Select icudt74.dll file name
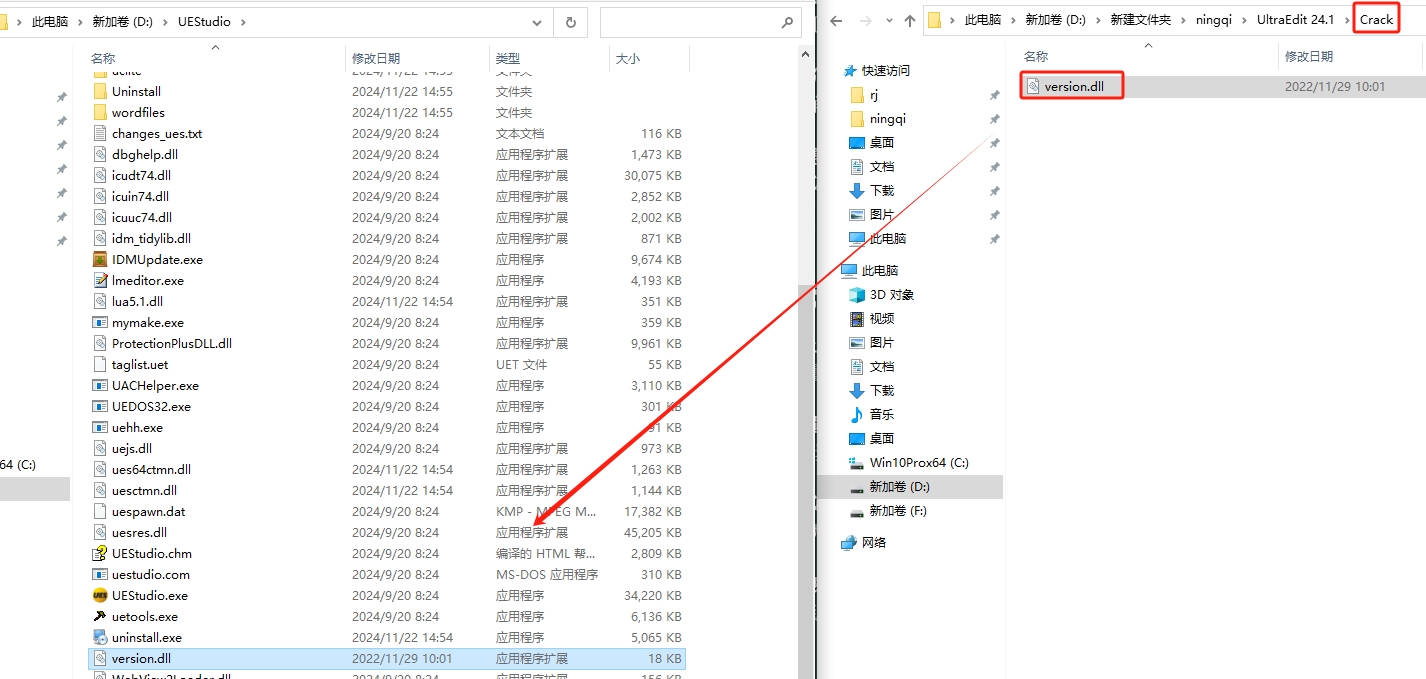The height and width of the screenshot is (679, 1426). (x=140, y=175)
